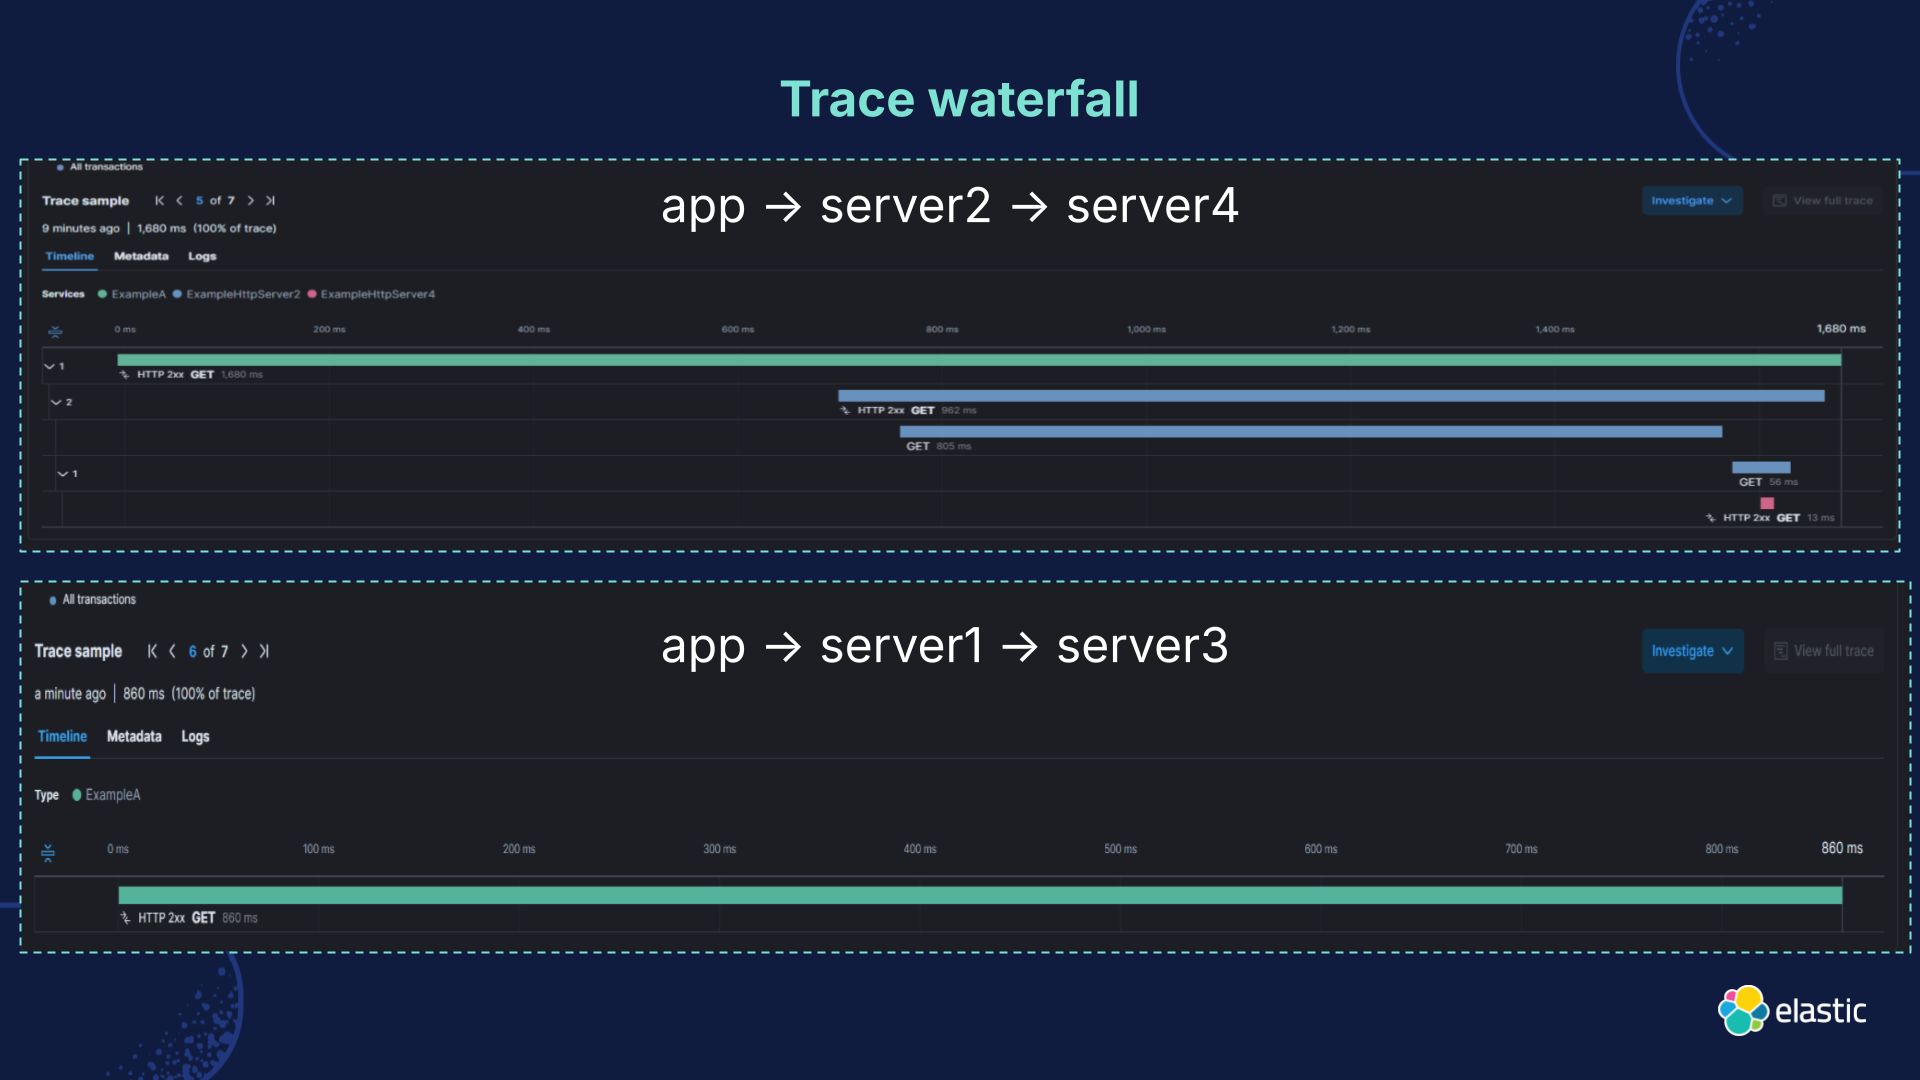The image size is (1920, 1080).
Task: Go to next trace sample in bottom panel
Action: 244,651
